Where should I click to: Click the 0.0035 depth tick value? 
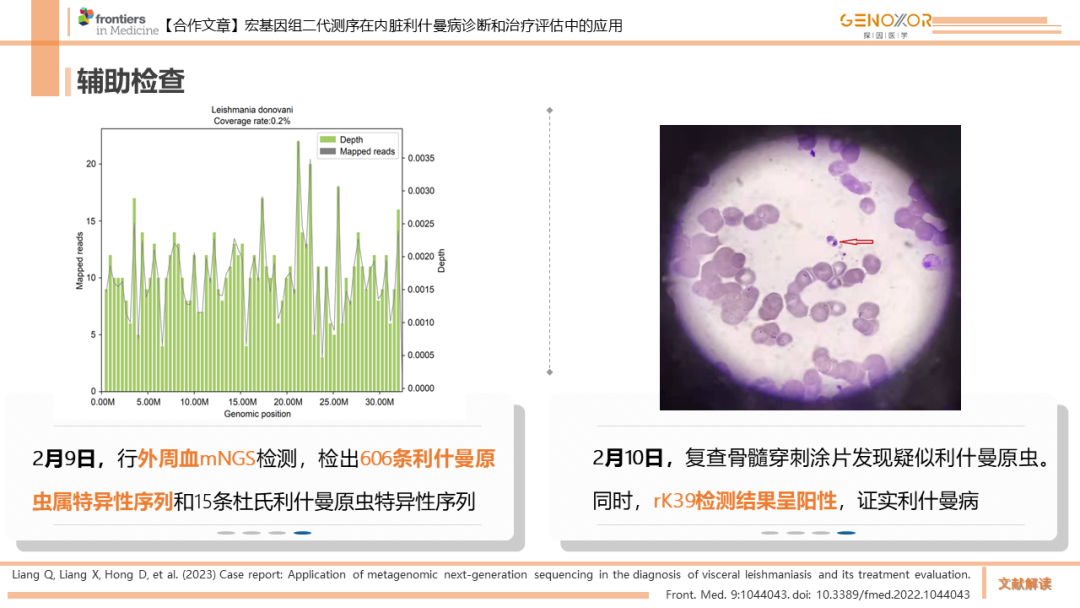click(421, 158)
